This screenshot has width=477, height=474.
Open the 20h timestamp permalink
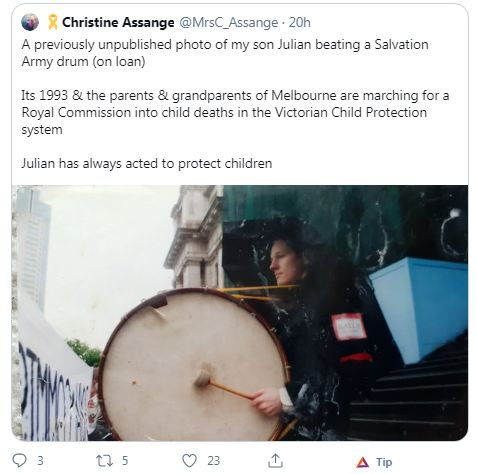[x=299, y=22]
